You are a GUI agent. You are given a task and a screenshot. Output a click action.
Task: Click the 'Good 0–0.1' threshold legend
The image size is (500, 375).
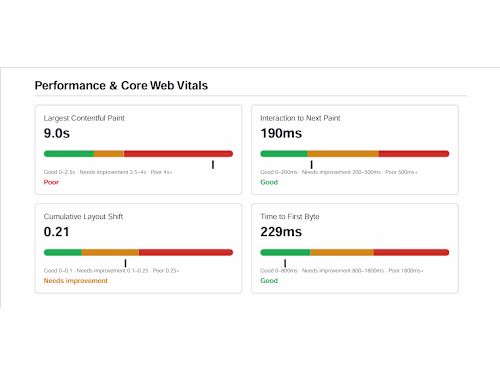tap(111, 271)
